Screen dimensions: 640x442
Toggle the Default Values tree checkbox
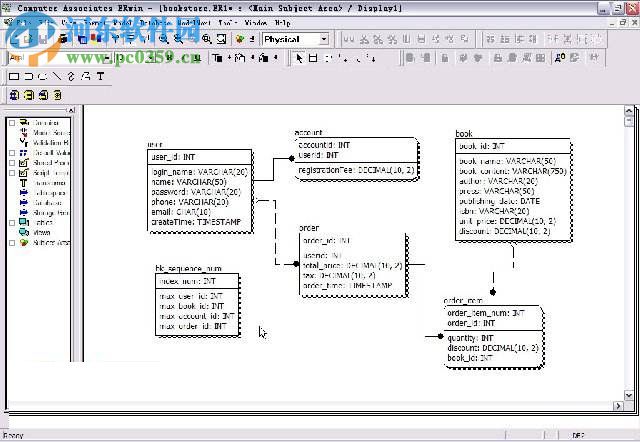point(12,153)
